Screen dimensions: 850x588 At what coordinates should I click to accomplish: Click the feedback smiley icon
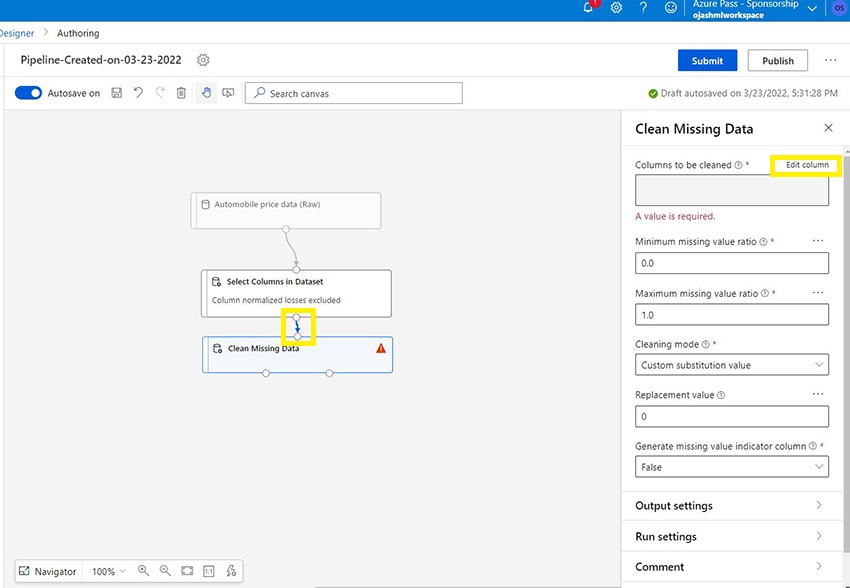pos(671,8)
